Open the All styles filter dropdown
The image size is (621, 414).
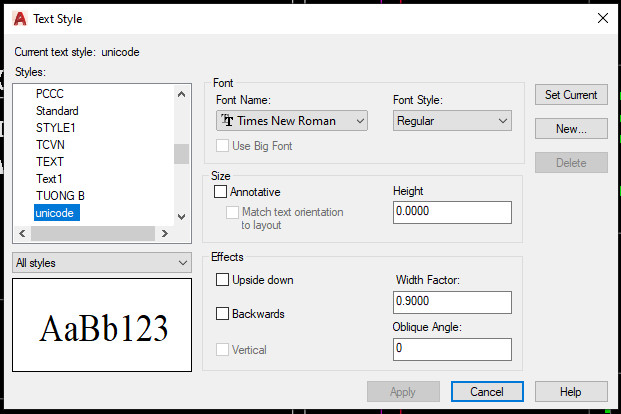tap(102, 262)
